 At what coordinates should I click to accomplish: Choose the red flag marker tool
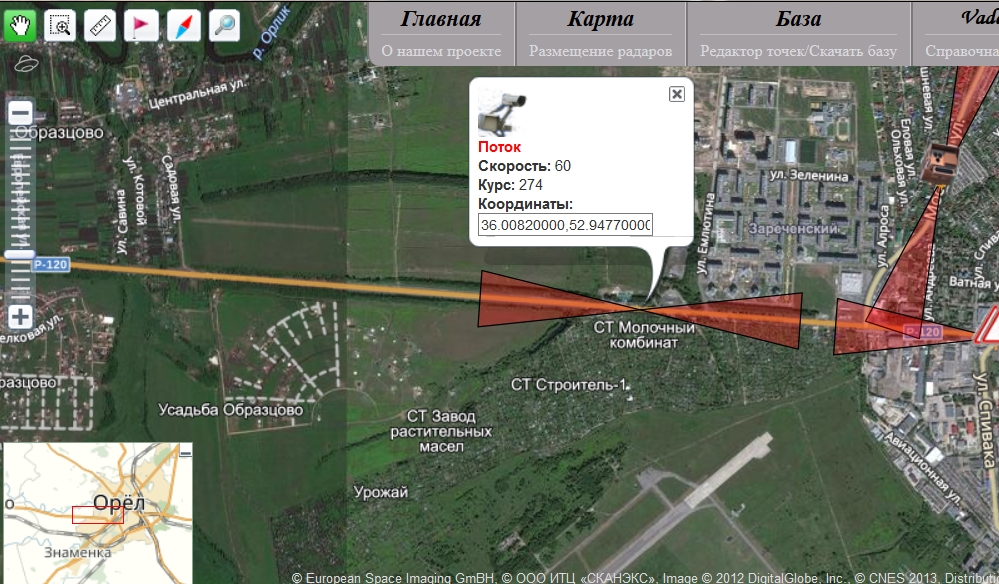(x=141, y=25)
